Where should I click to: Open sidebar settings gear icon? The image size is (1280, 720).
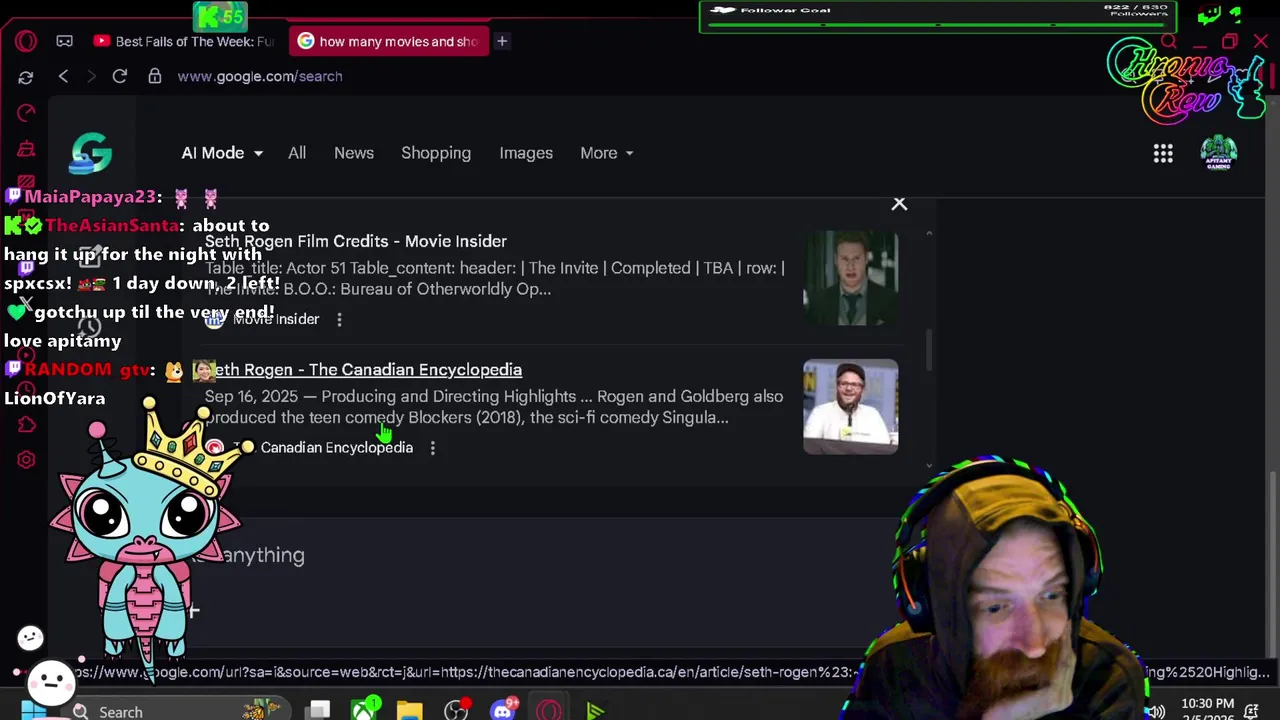26,460
